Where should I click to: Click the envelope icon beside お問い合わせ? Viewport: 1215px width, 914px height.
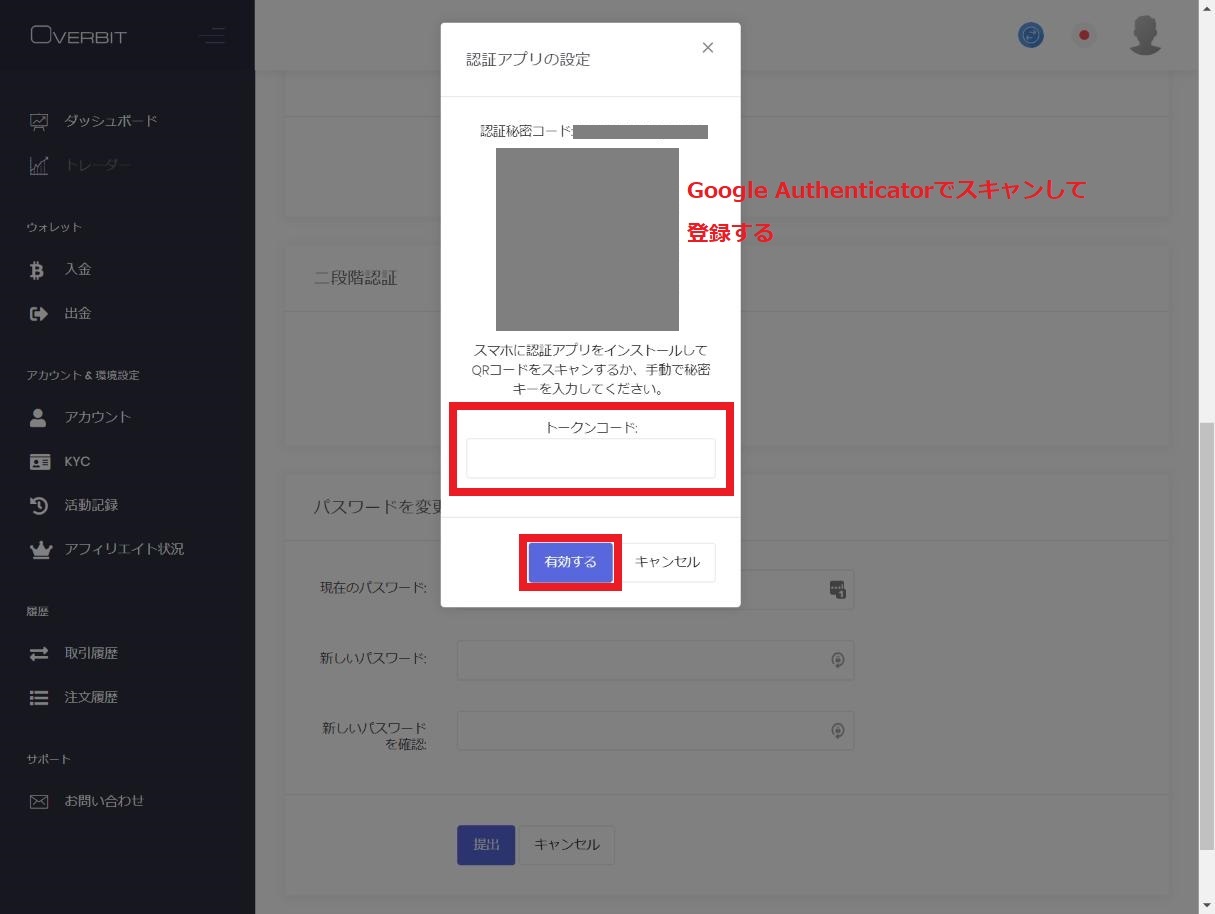click(39, 802)
